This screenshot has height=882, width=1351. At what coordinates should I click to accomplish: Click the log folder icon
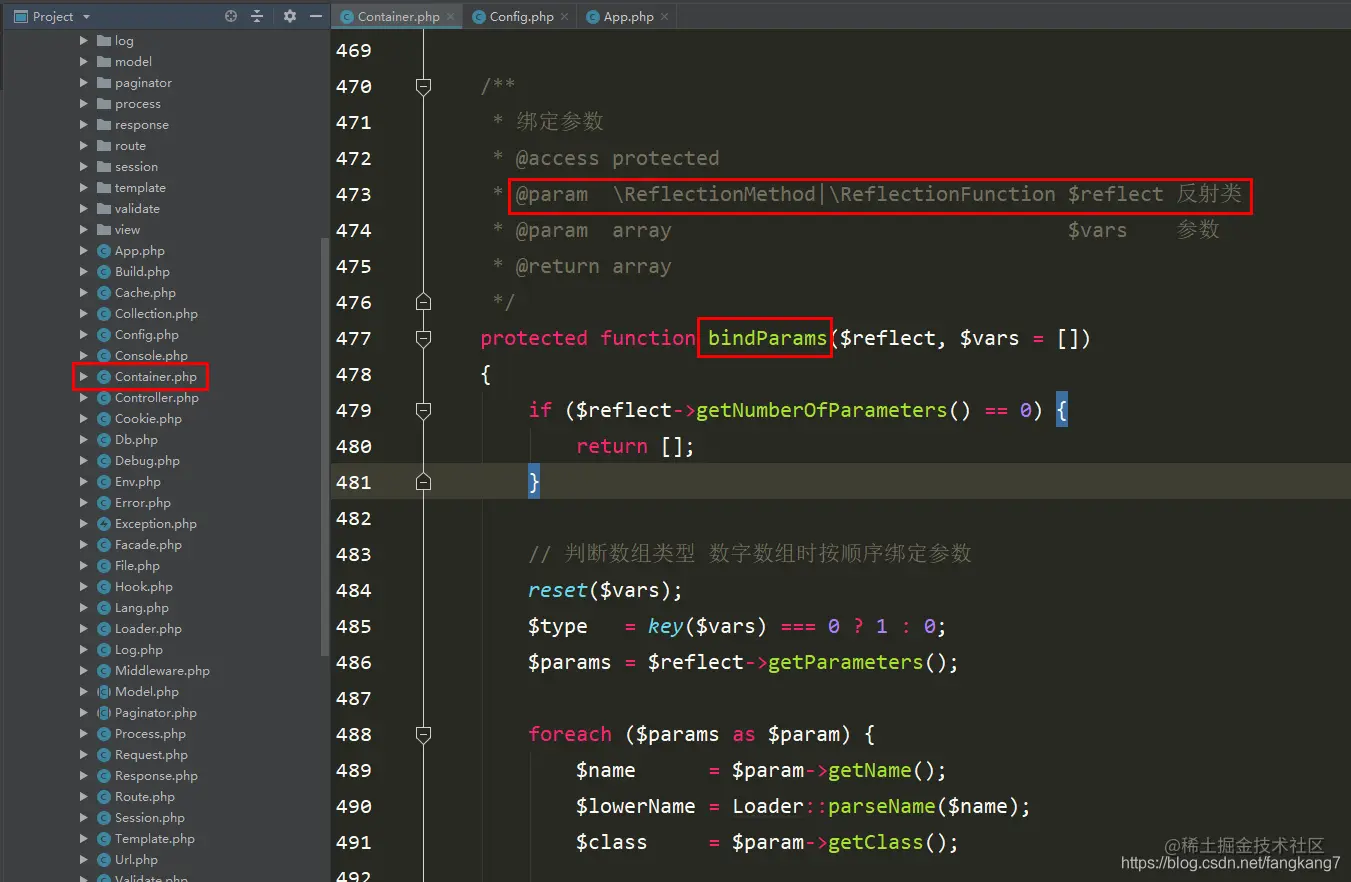pos(104,41)
